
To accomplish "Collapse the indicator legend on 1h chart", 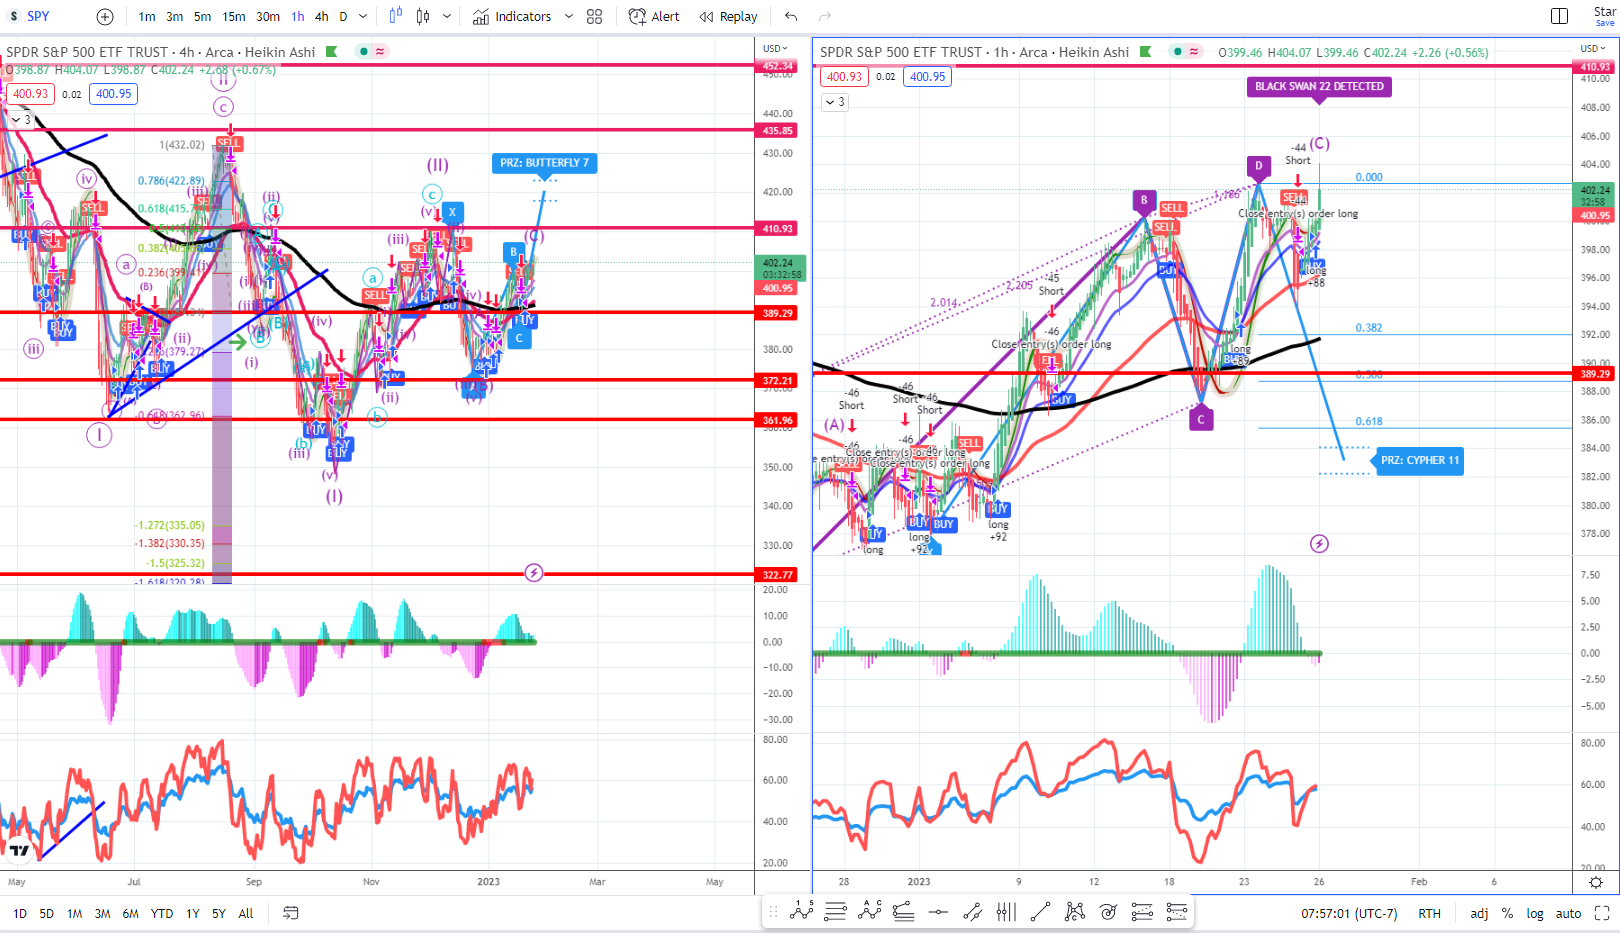I will click(835, 102).
